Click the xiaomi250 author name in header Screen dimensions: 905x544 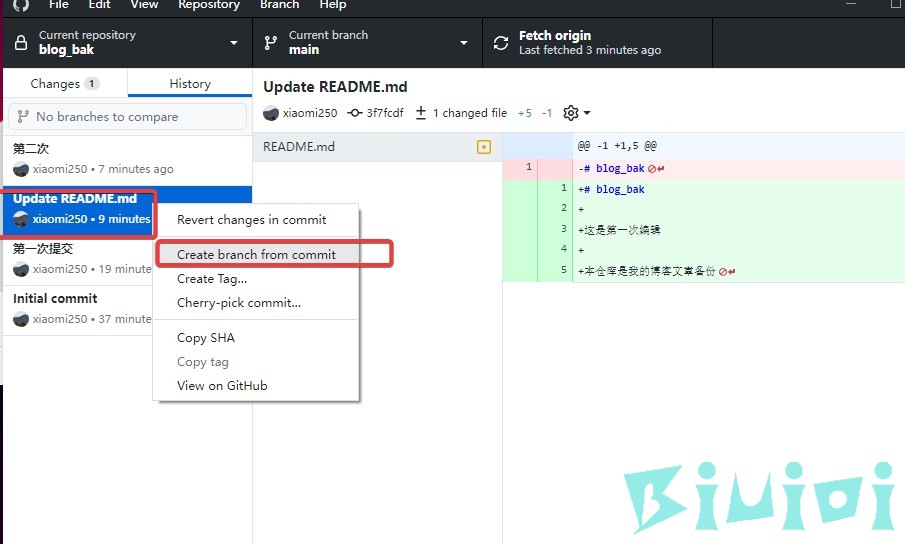(310, 113)
